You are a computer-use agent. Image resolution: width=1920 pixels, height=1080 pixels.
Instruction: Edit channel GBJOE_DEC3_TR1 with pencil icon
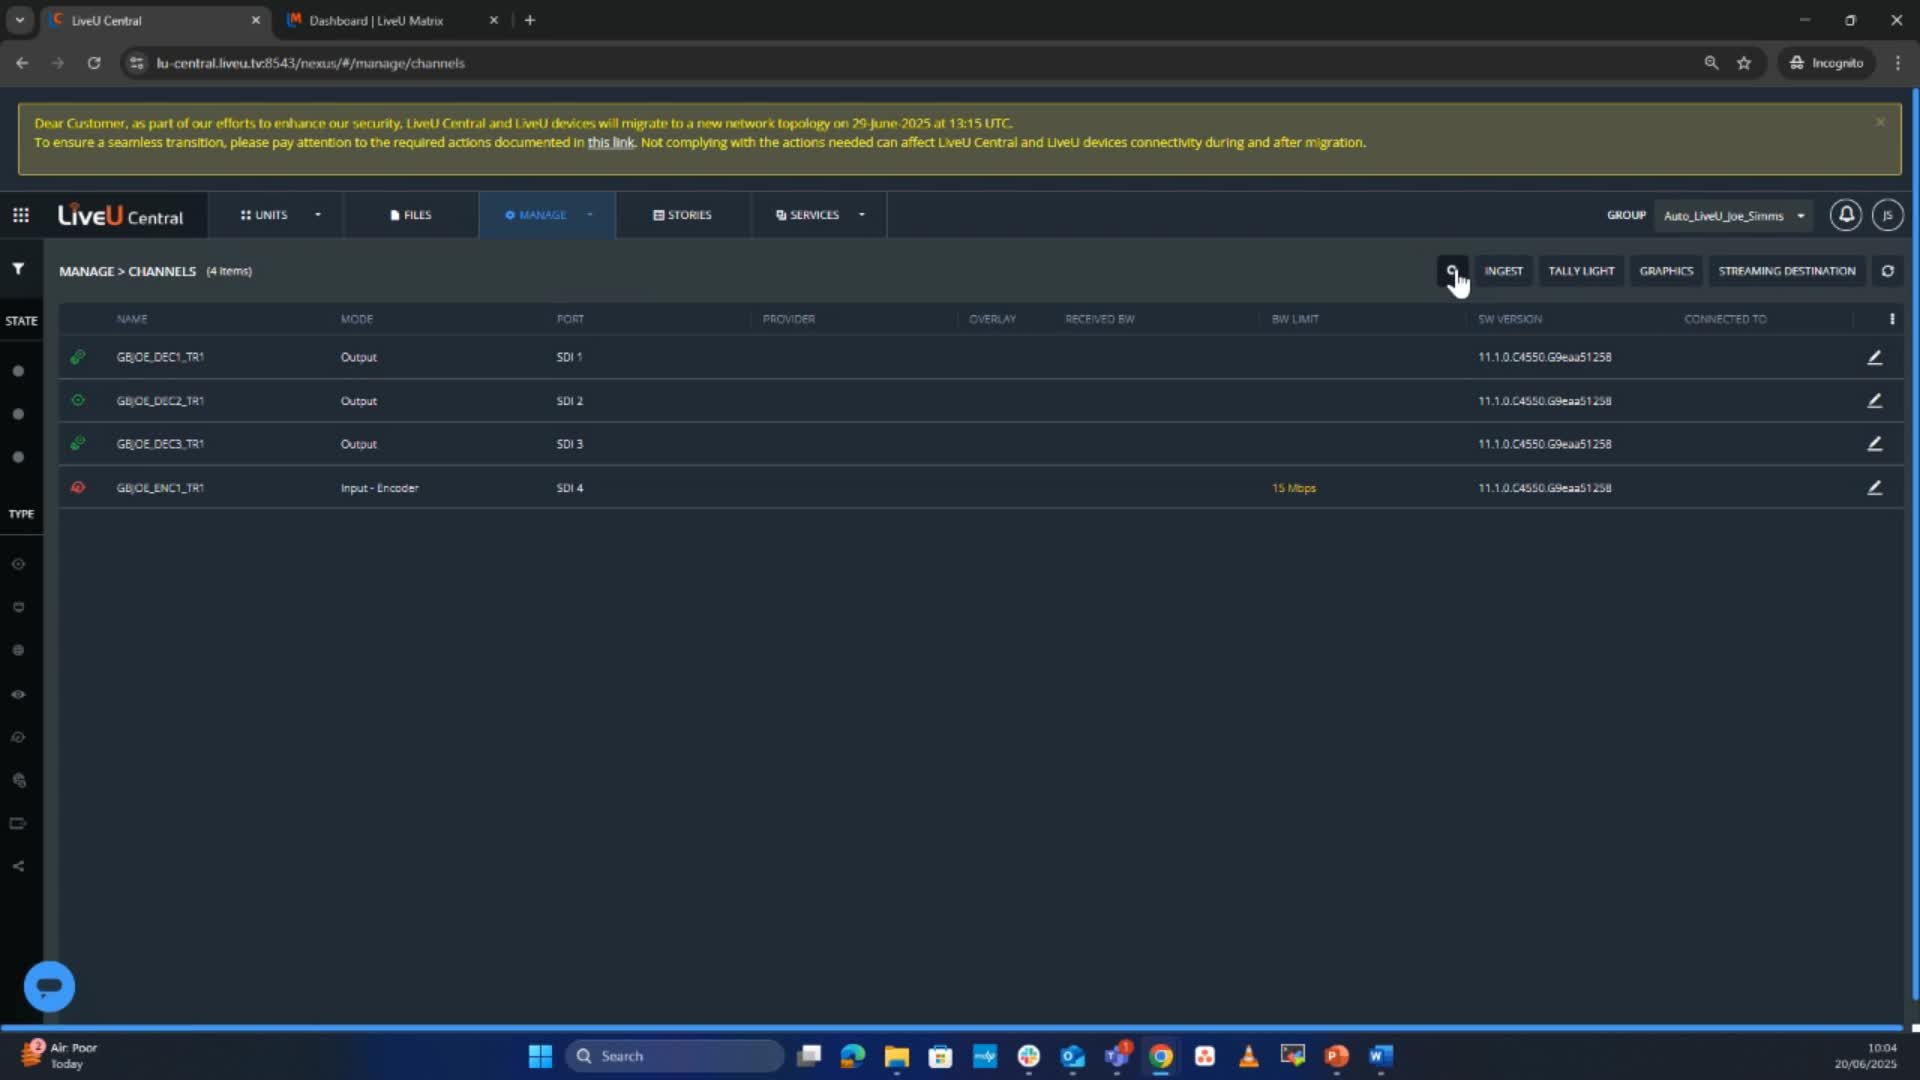tap(1875, 444)
